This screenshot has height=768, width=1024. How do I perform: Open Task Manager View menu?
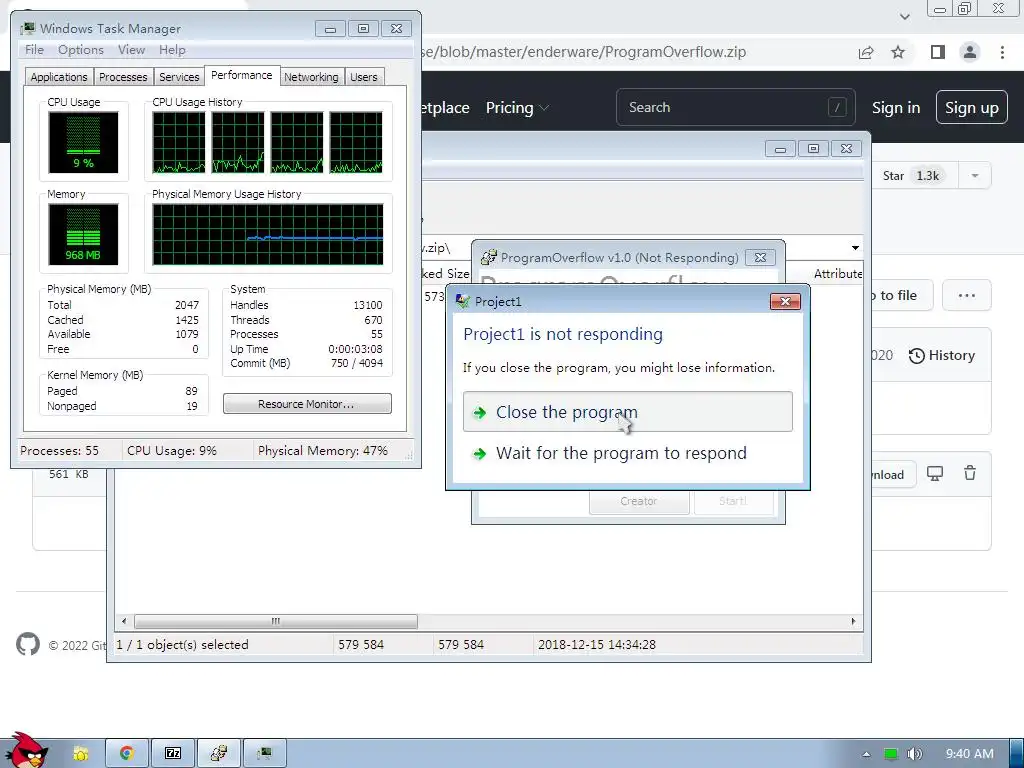point(131,50)
